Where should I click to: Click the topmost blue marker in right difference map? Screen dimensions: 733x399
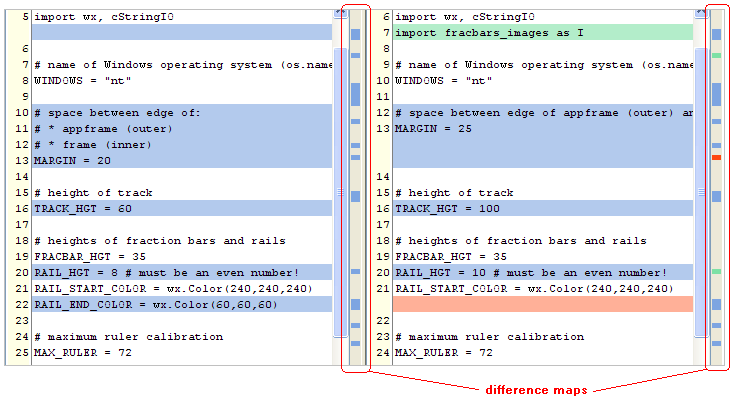tap(716, 34)
